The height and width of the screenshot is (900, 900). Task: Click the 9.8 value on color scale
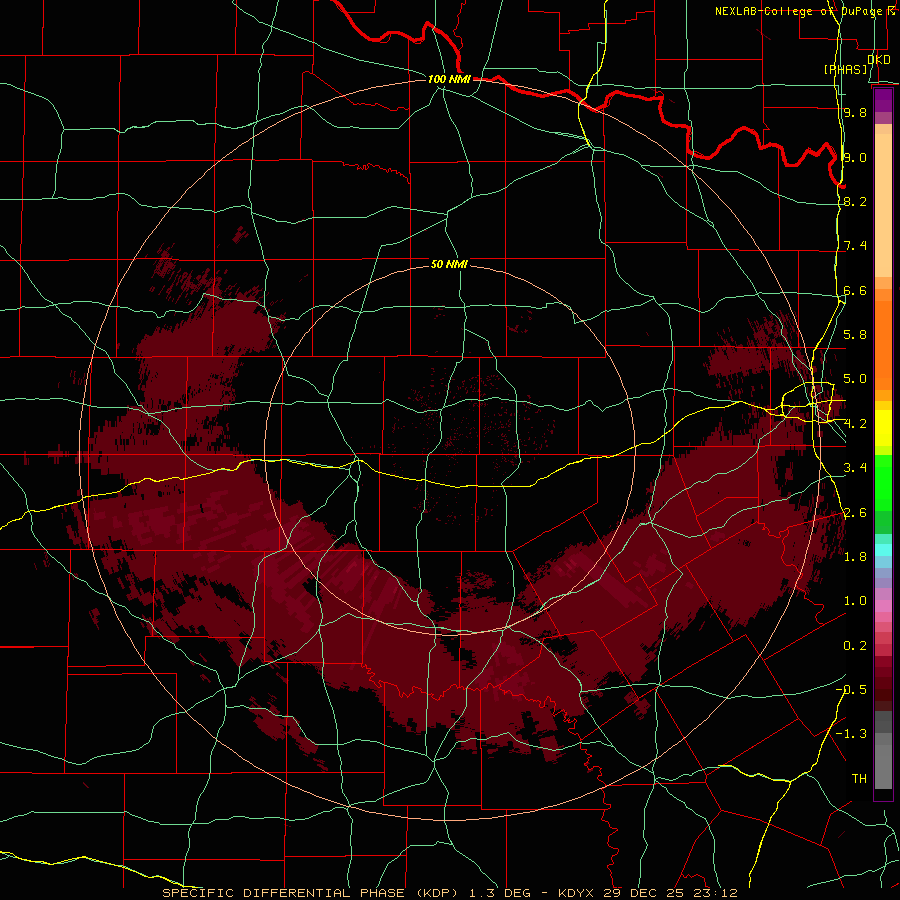click(855, 112)
